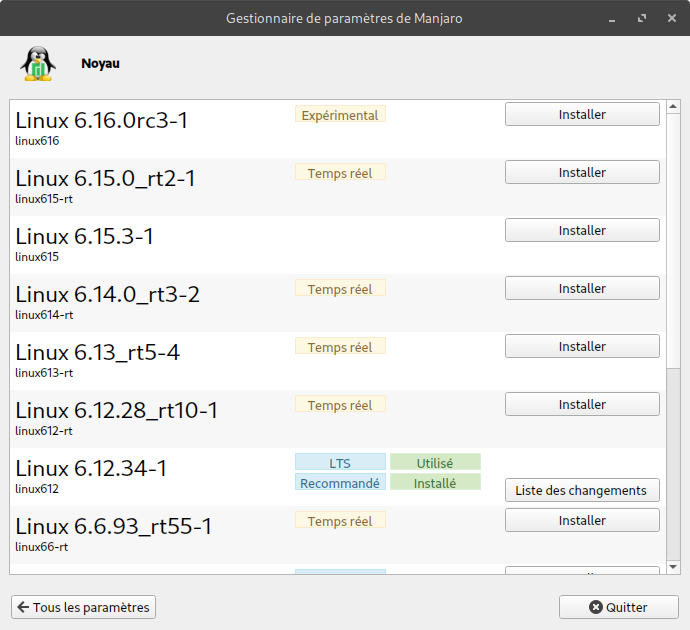
Task: Close the Manjaro settings window
Action: [672, 18]
